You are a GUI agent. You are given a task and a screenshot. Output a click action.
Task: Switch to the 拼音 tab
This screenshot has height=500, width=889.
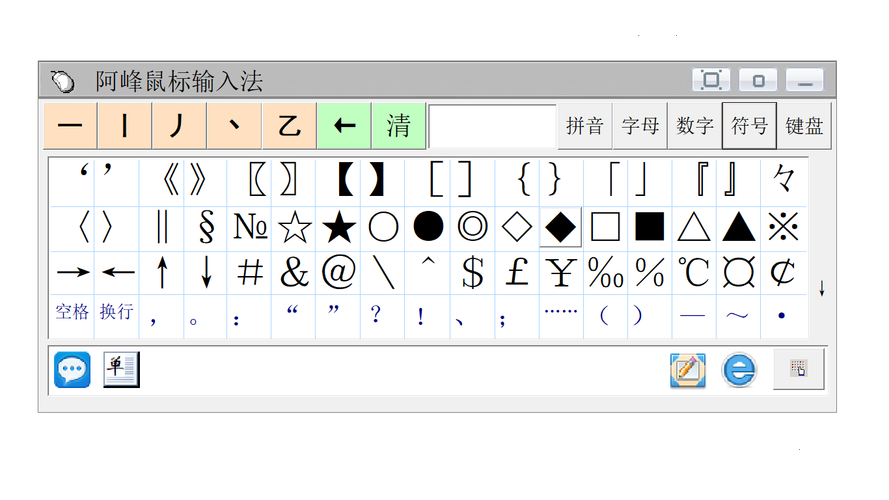pyautogui.click(x=585, y=126)
